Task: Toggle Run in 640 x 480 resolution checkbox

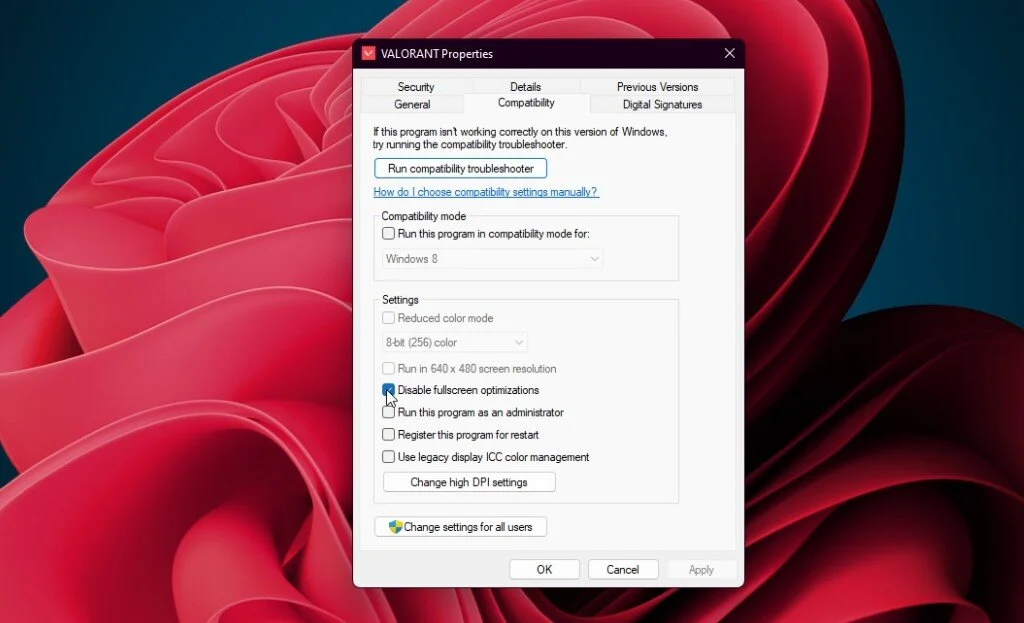Action: coord(389,368)
